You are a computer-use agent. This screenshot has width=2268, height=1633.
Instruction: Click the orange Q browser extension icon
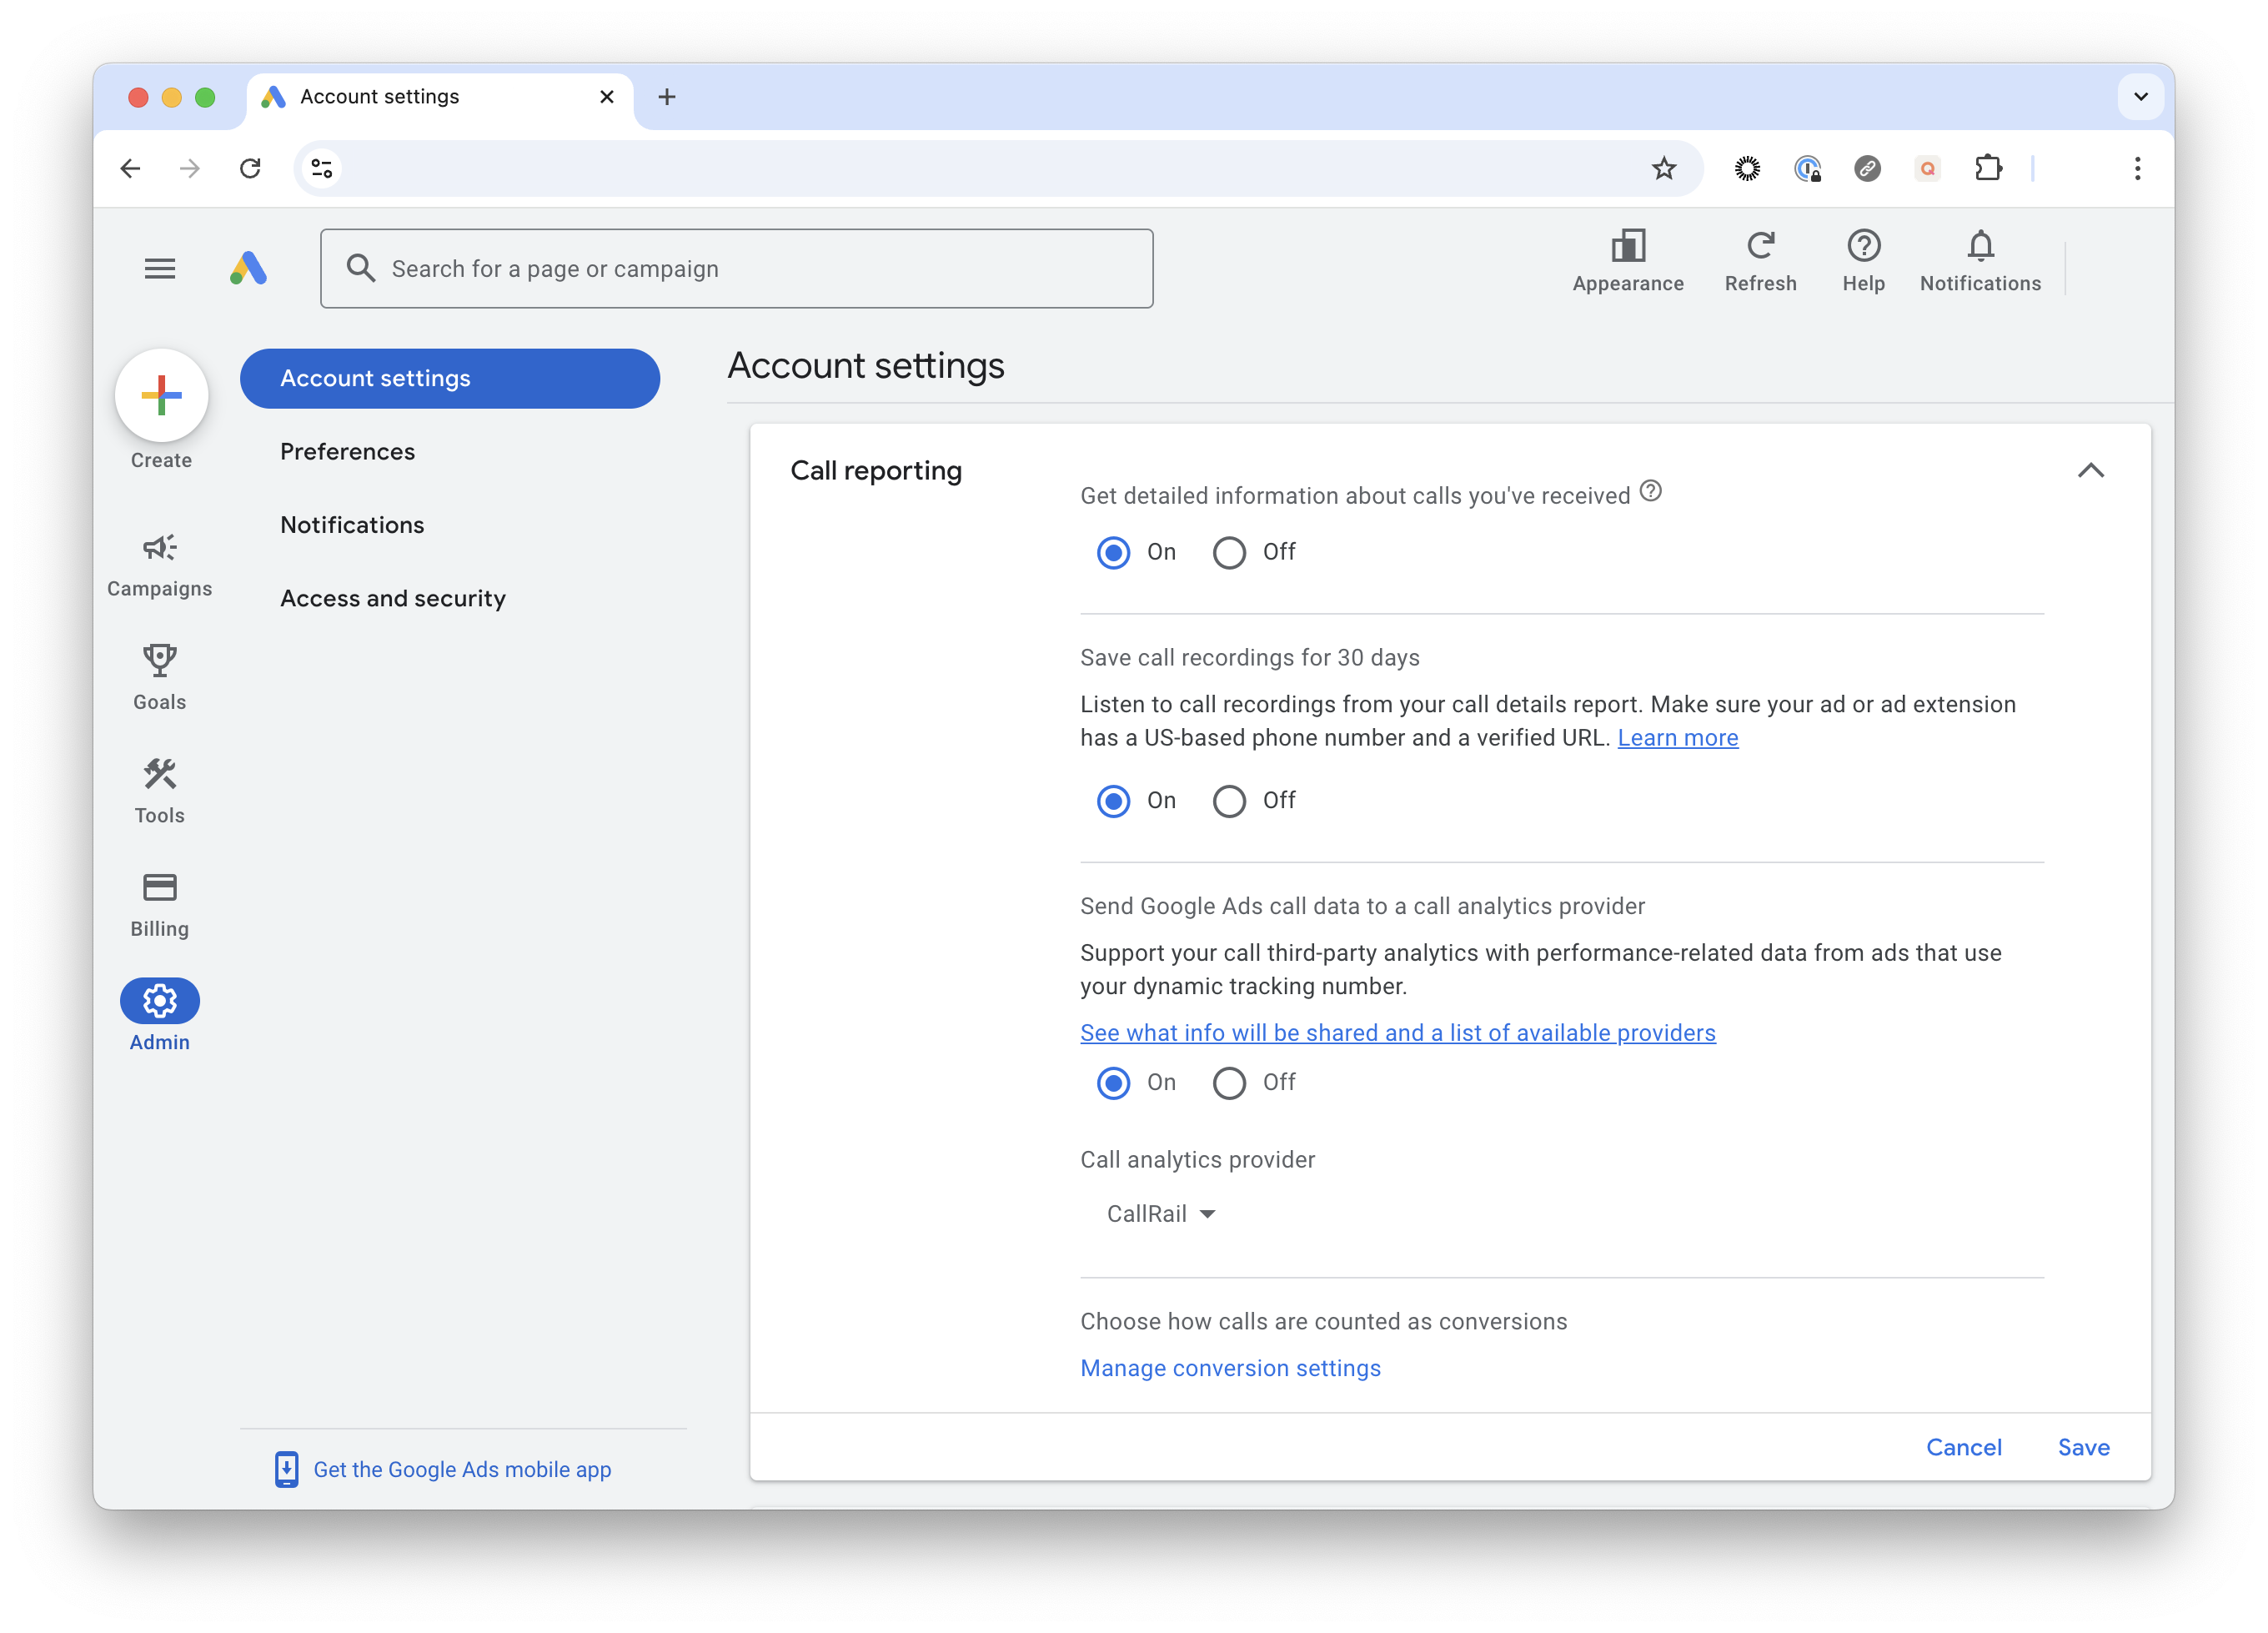click(x=1927, y=168)
